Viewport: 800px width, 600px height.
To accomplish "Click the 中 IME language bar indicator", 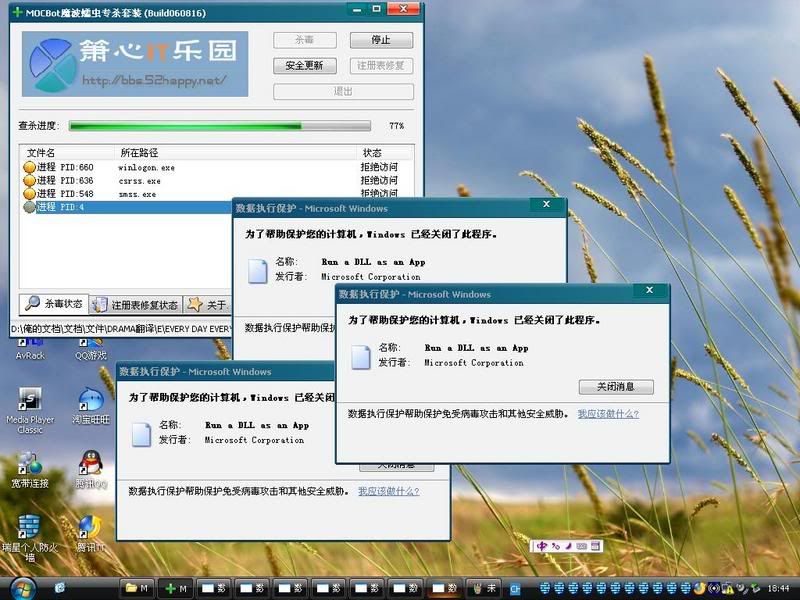I will [x=542, y=546].
